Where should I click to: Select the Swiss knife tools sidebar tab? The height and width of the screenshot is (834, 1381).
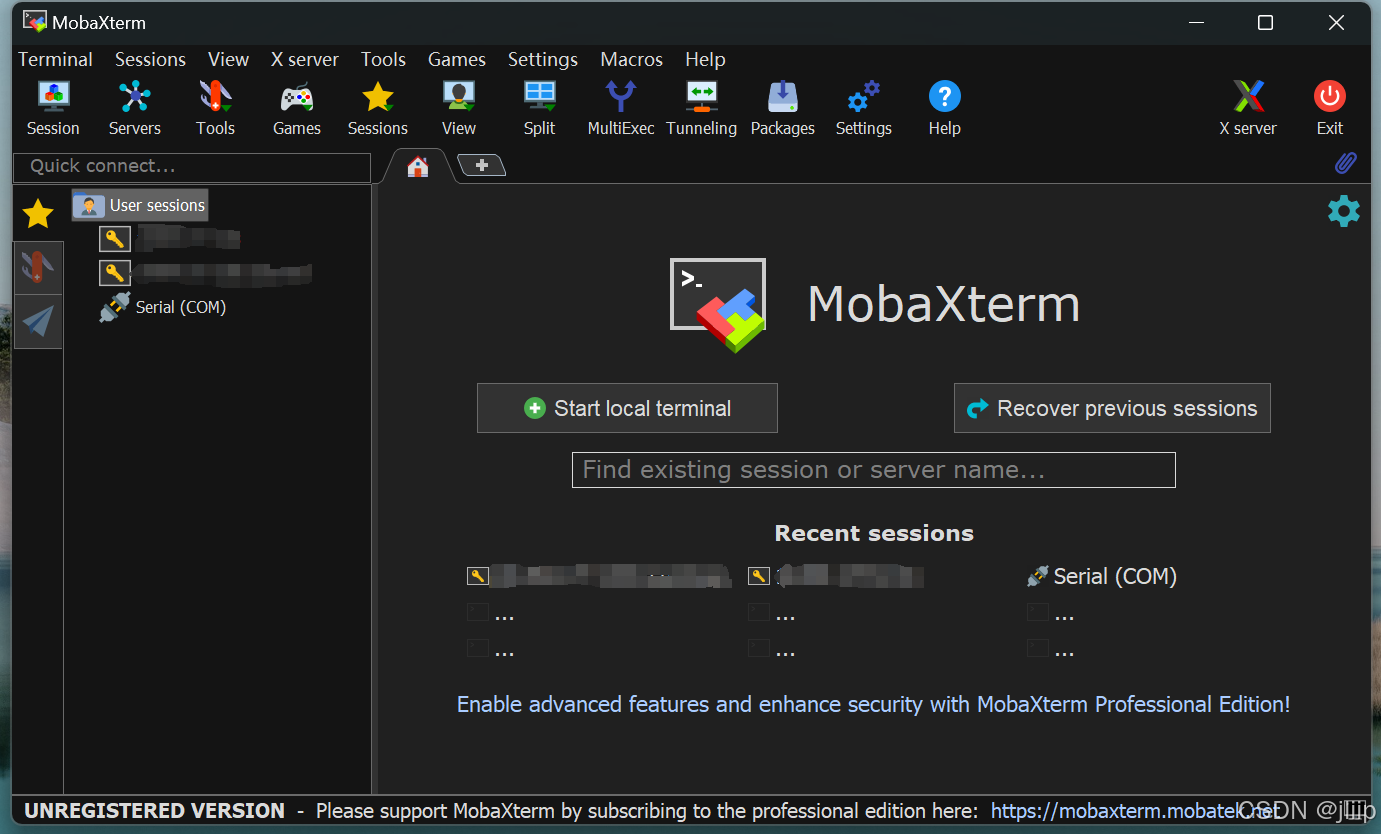pyautogui.click(x=38, y=267)
